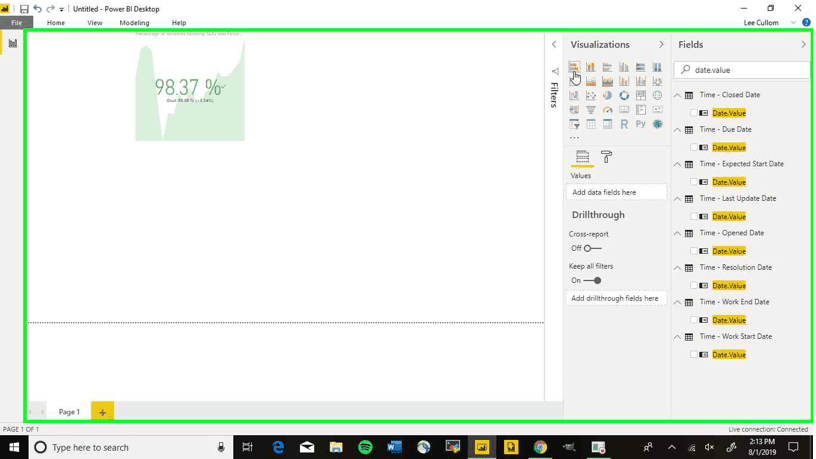Pick the Pie chart visualization
The width and height of the screenshot is (816, 459).
[x=607, y=95]
